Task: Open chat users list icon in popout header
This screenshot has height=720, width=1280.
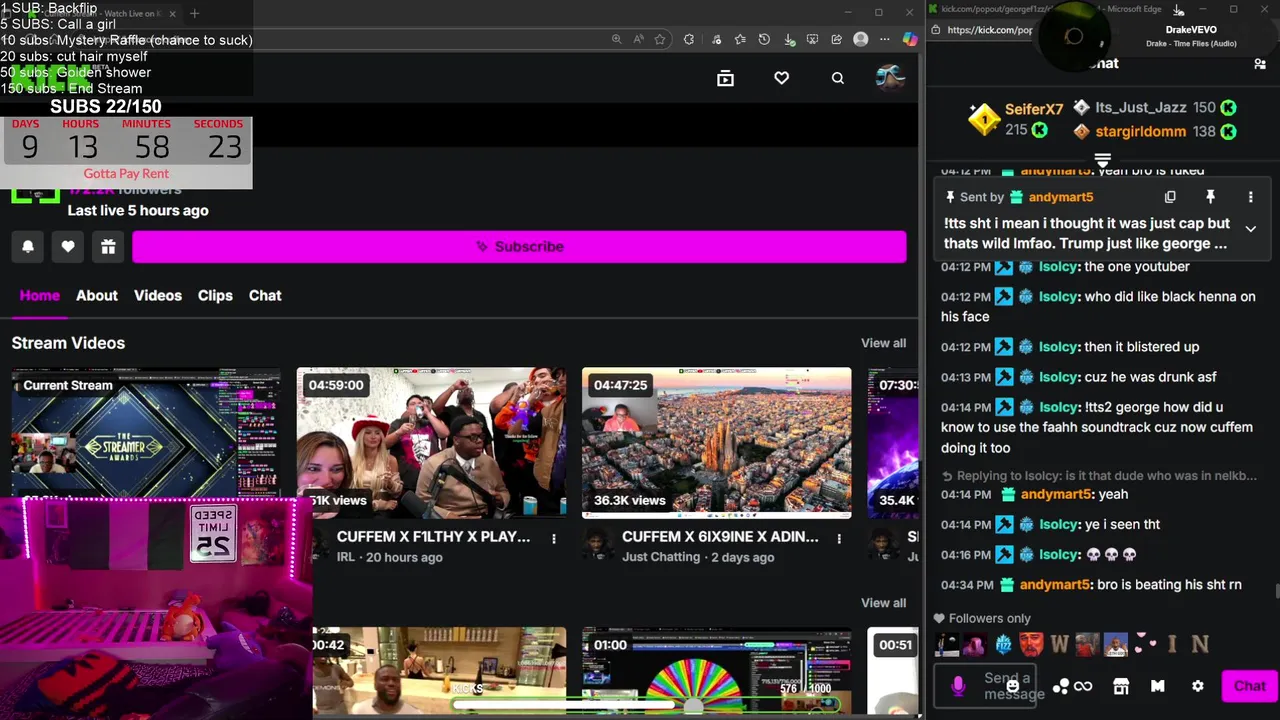Action: coord(1260,64)
